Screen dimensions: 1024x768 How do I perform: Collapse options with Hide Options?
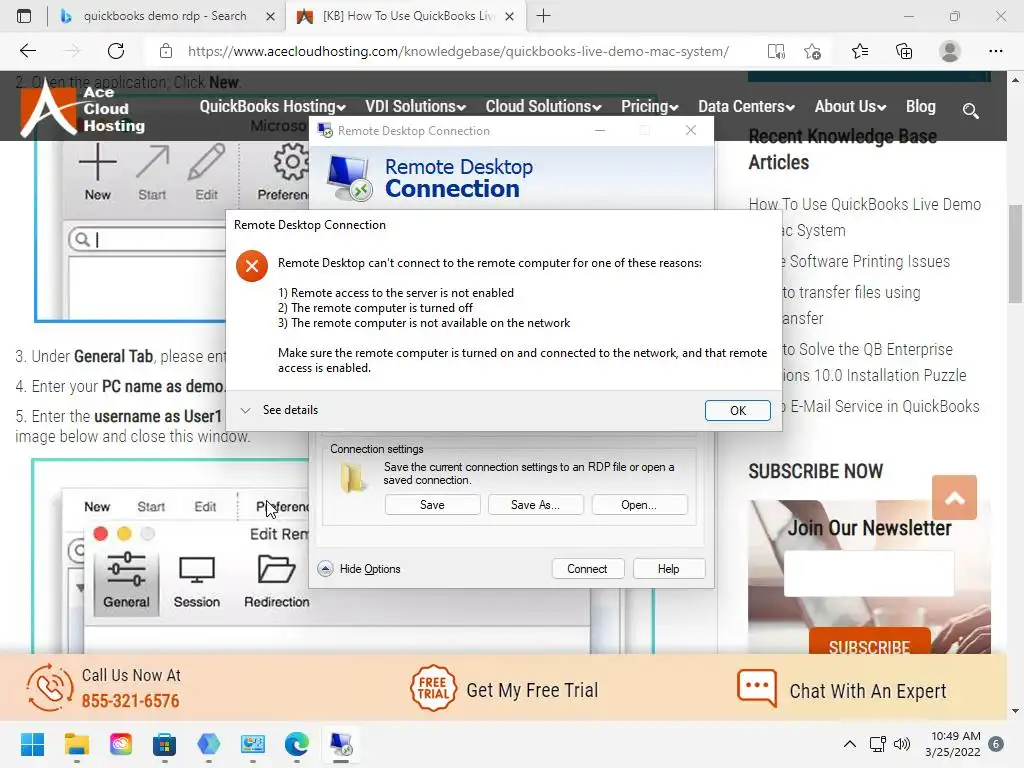(359, 569)
